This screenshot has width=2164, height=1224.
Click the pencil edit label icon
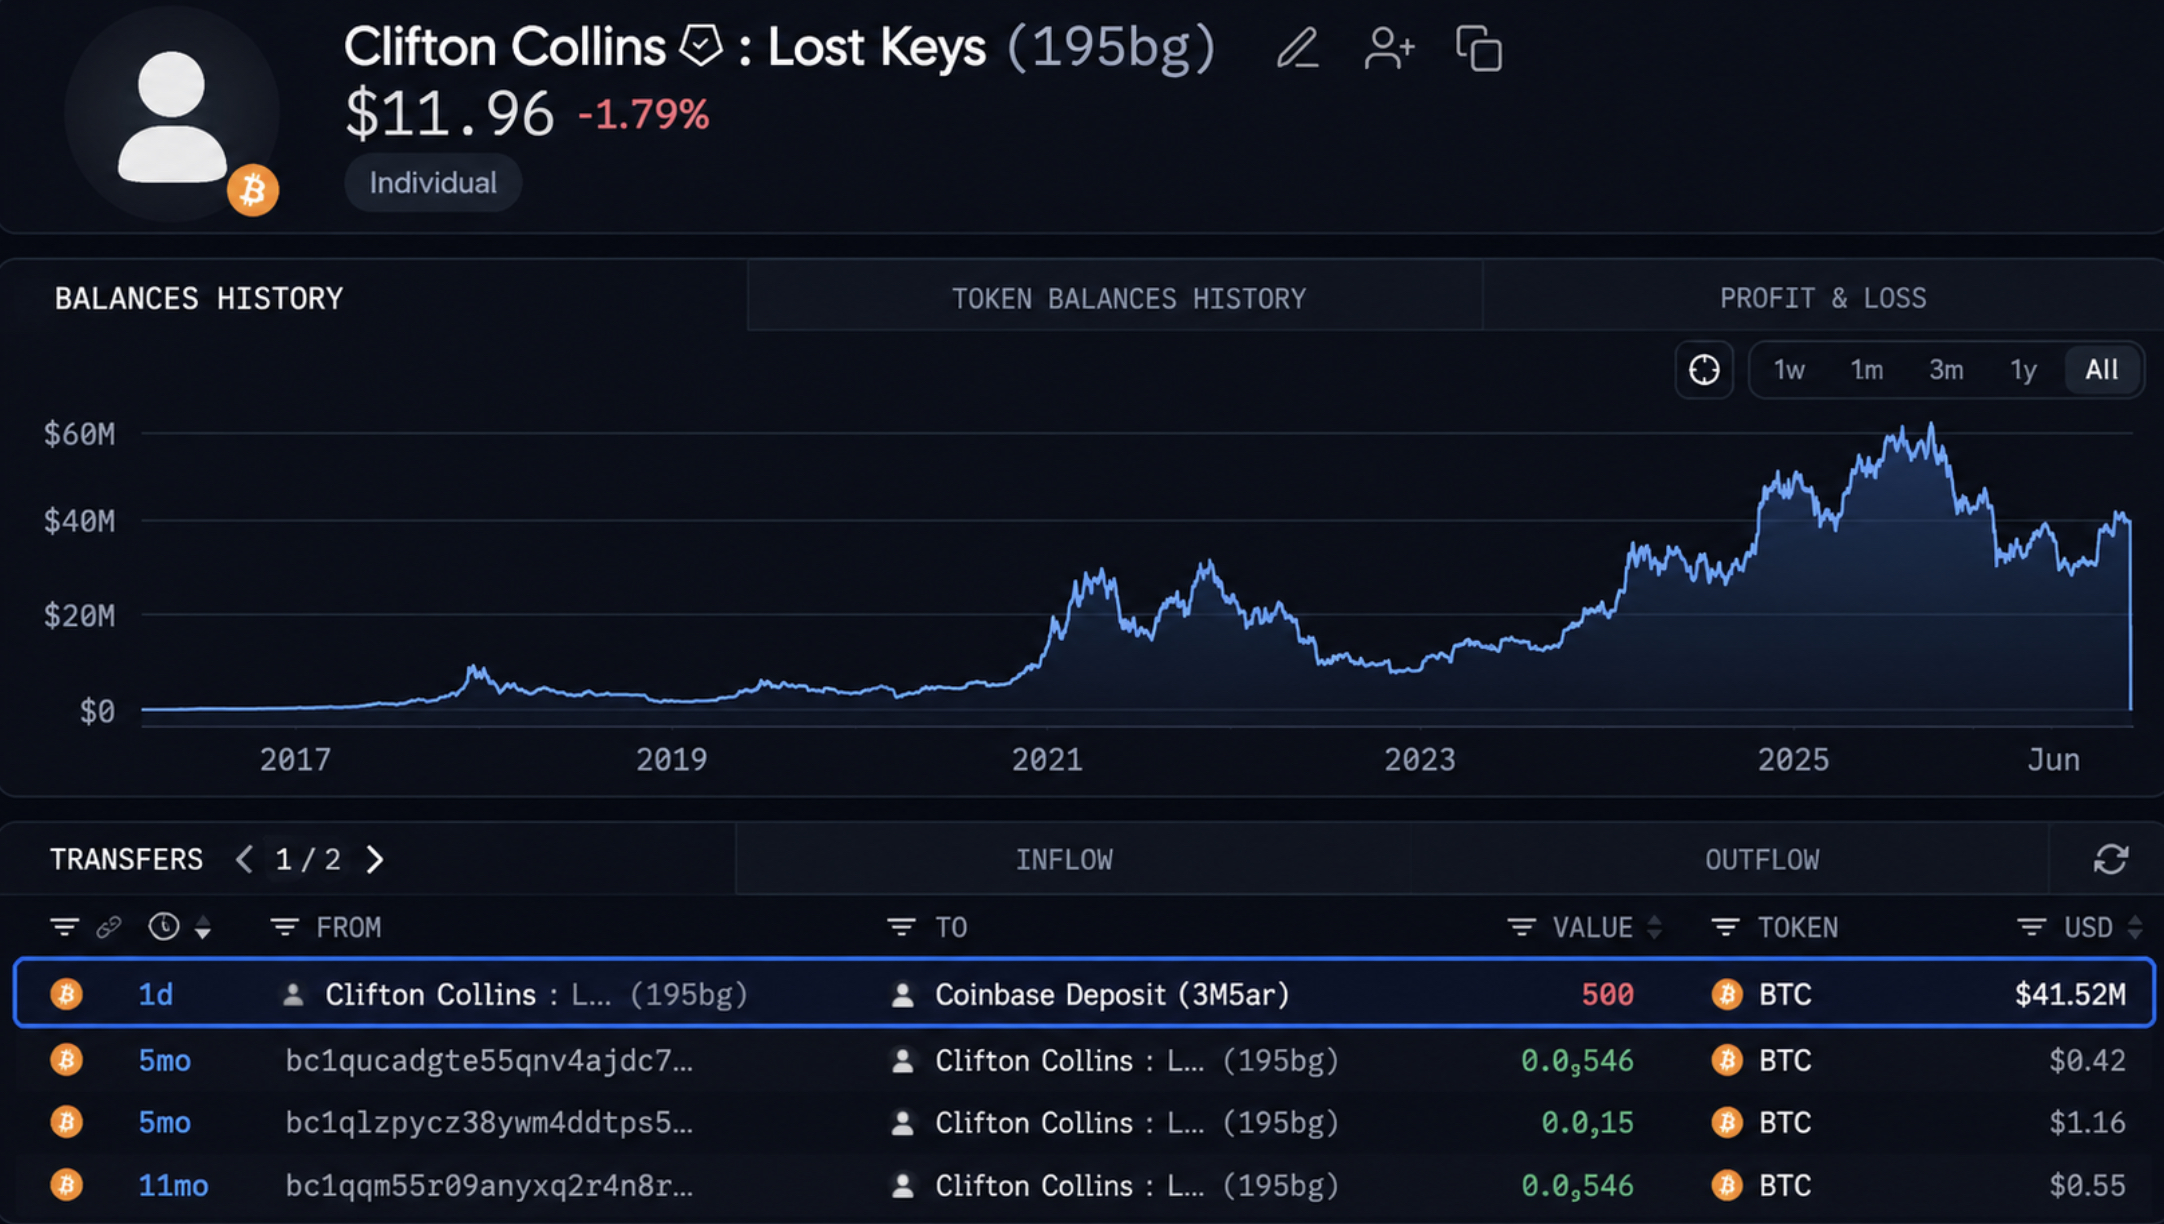click(1298, 48)
